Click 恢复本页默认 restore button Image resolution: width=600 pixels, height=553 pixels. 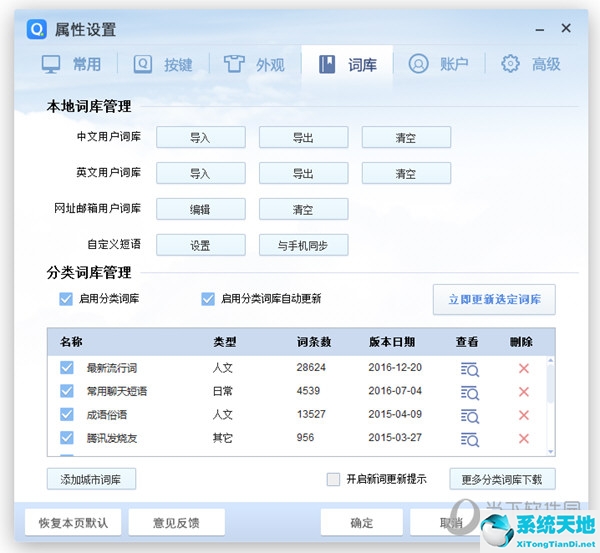pos(73,522)
